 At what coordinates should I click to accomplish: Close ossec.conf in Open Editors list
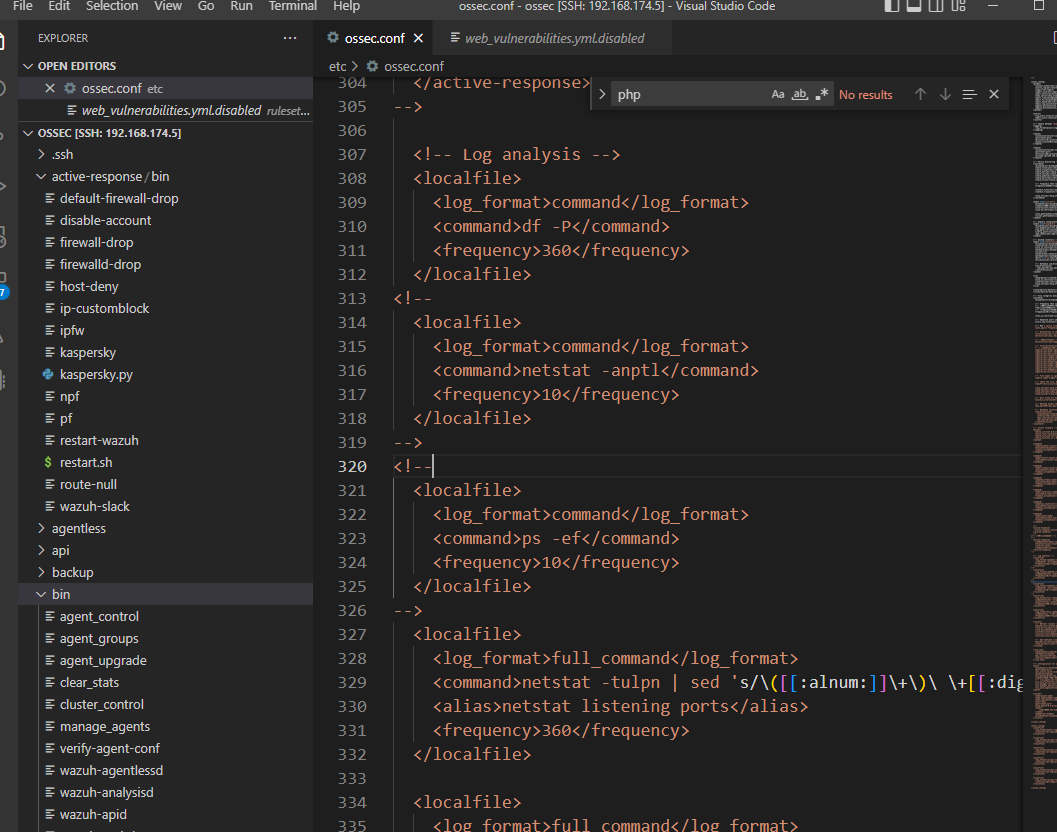pos(50,88)
